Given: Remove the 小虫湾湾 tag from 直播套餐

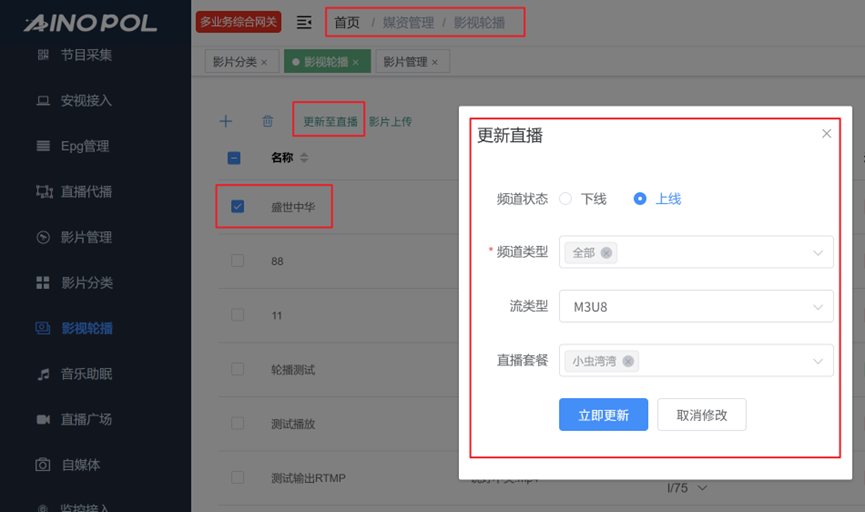Looking at the screenshot, I should click(628, 361).
